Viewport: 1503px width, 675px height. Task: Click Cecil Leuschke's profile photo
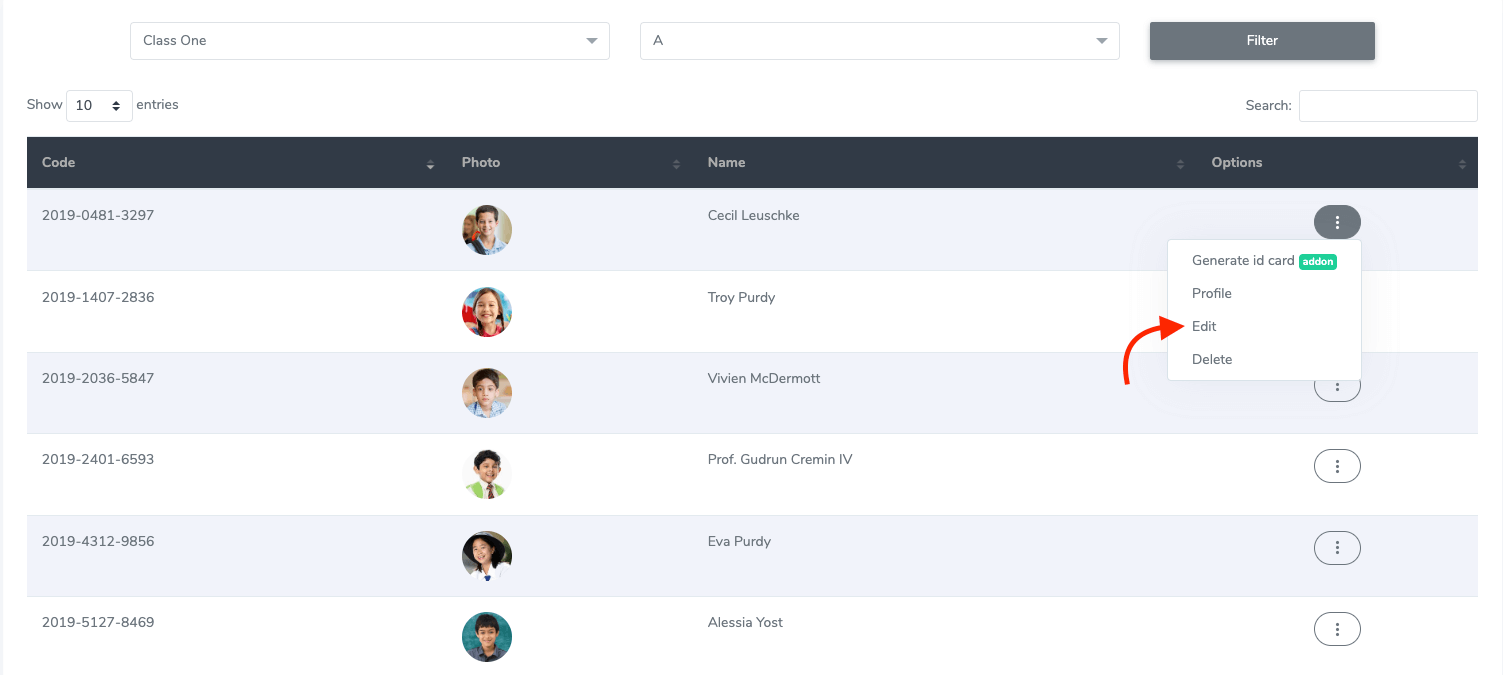(487, 230)
